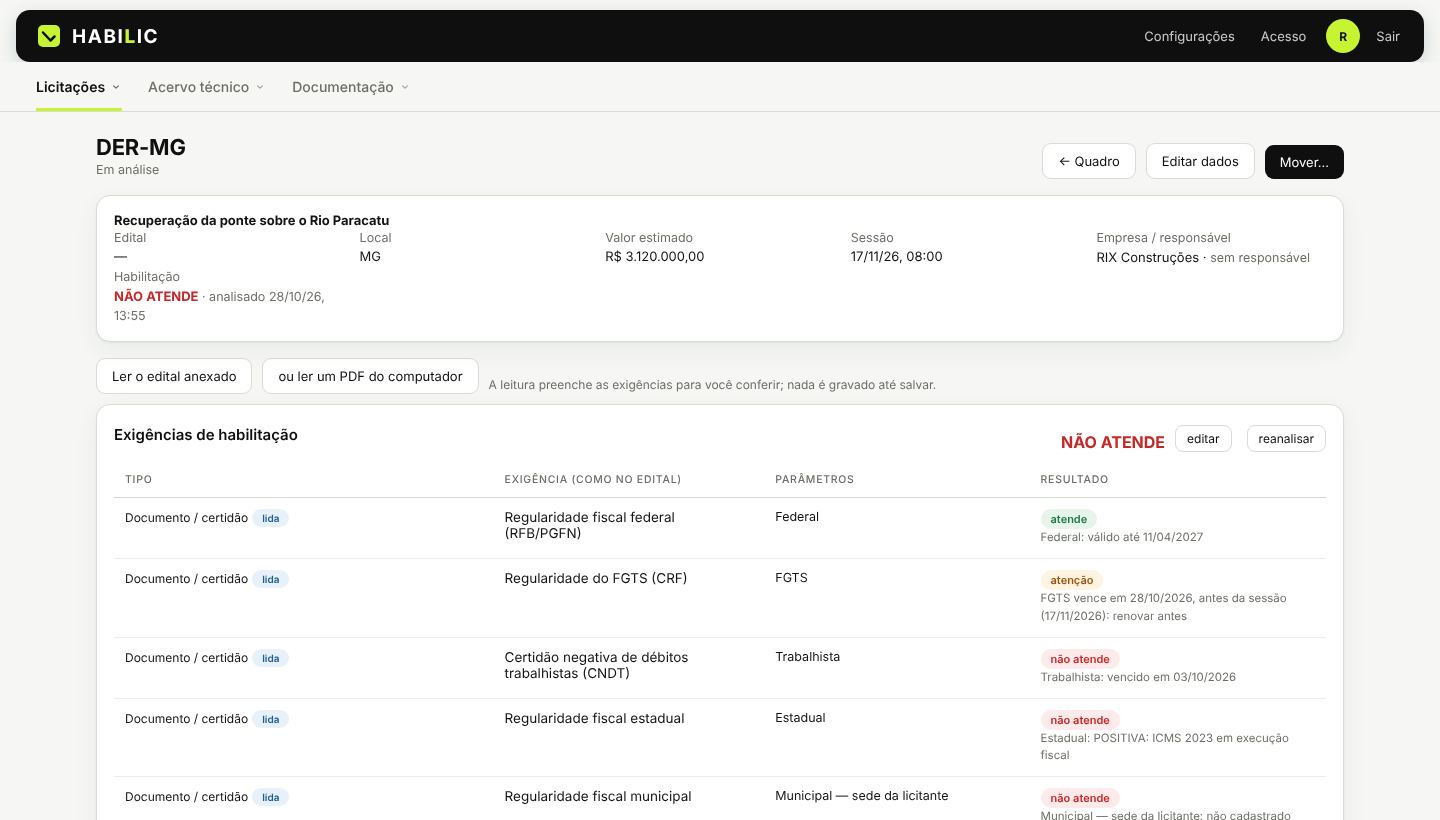Click the lida tag in federal row

(270, 518)
